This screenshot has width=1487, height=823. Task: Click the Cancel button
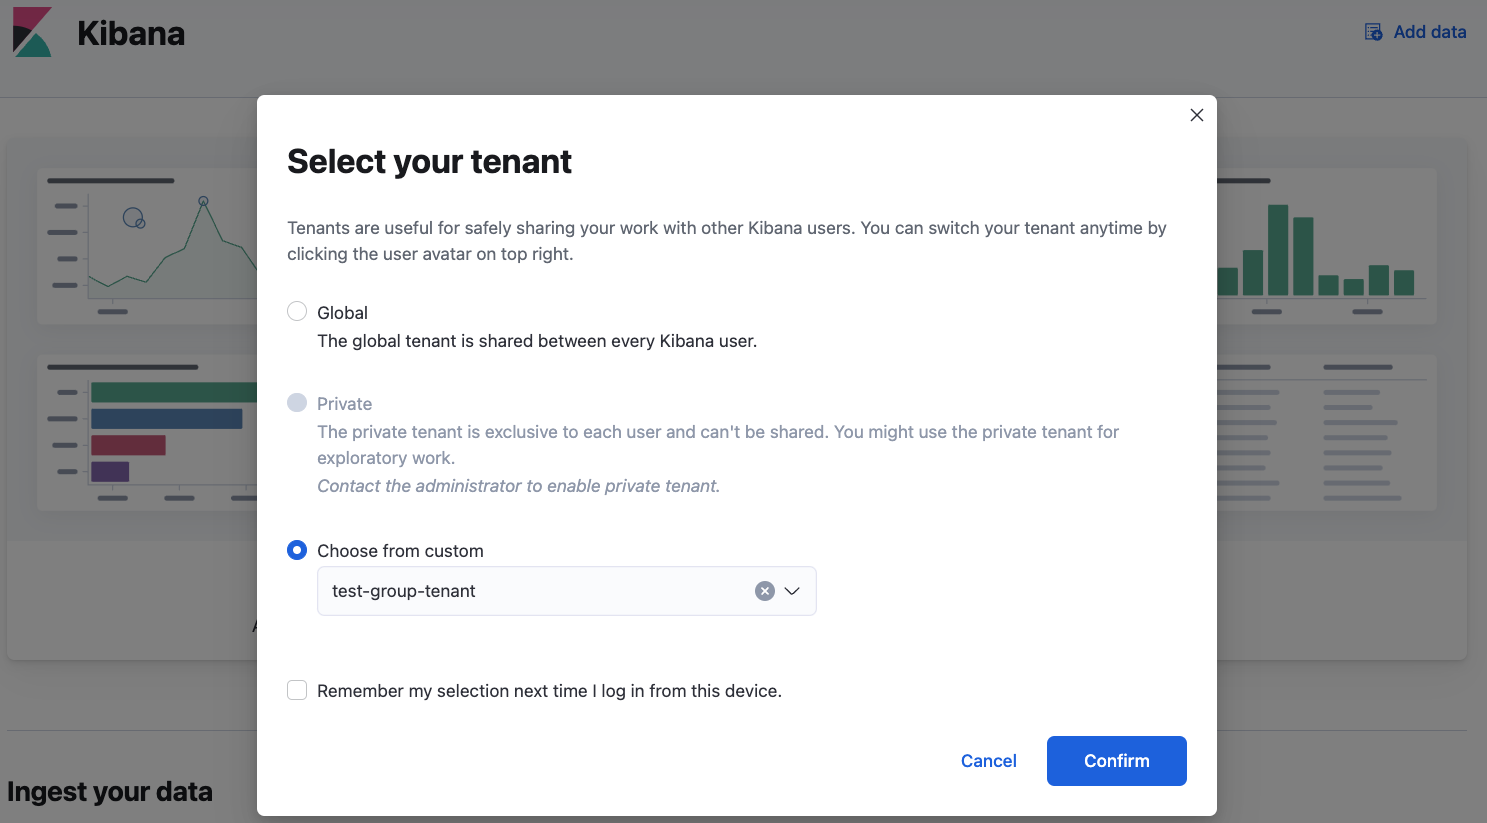[988, 760]
